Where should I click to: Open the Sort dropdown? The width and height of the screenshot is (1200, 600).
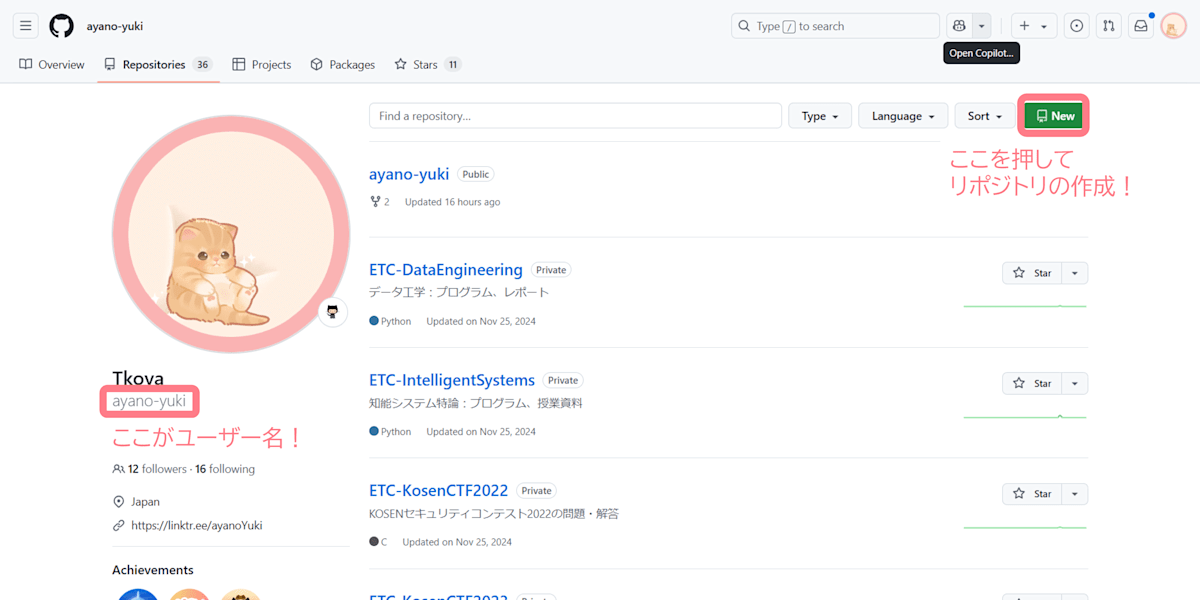[x=985, y=116]
